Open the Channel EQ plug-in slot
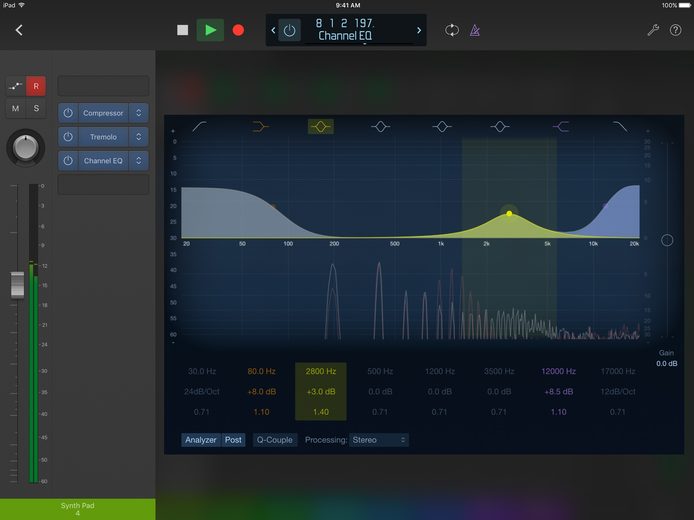Screen dimensions: 694x520 click(103, 161)
